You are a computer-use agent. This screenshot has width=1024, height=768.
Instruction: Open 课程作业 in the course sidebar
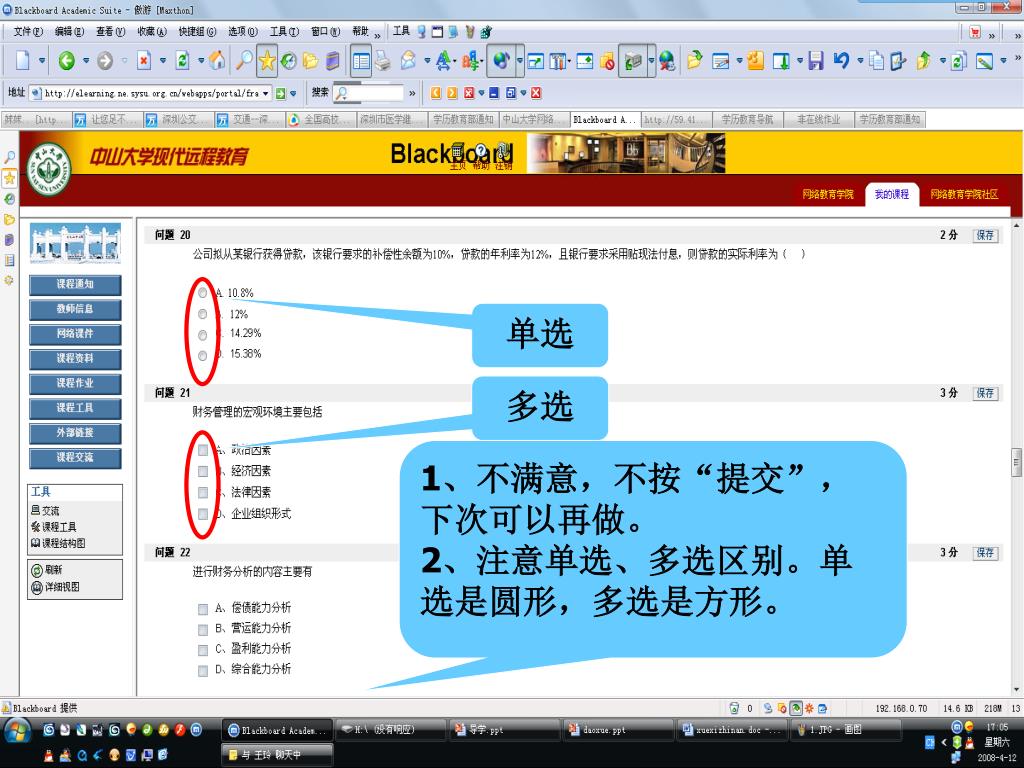[x=75, y=383]
